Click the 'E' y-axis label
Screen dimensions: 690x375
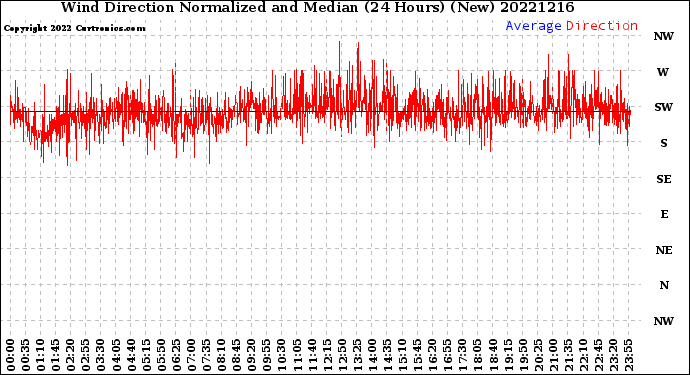point(664,214)
